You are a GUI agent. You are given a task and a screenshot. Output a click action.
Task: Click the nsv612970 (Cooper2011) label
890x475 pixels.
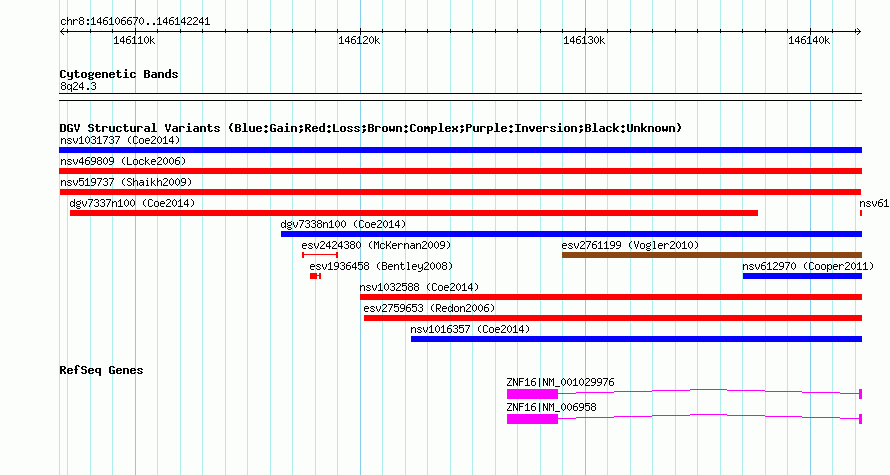(x=808, y=266)
